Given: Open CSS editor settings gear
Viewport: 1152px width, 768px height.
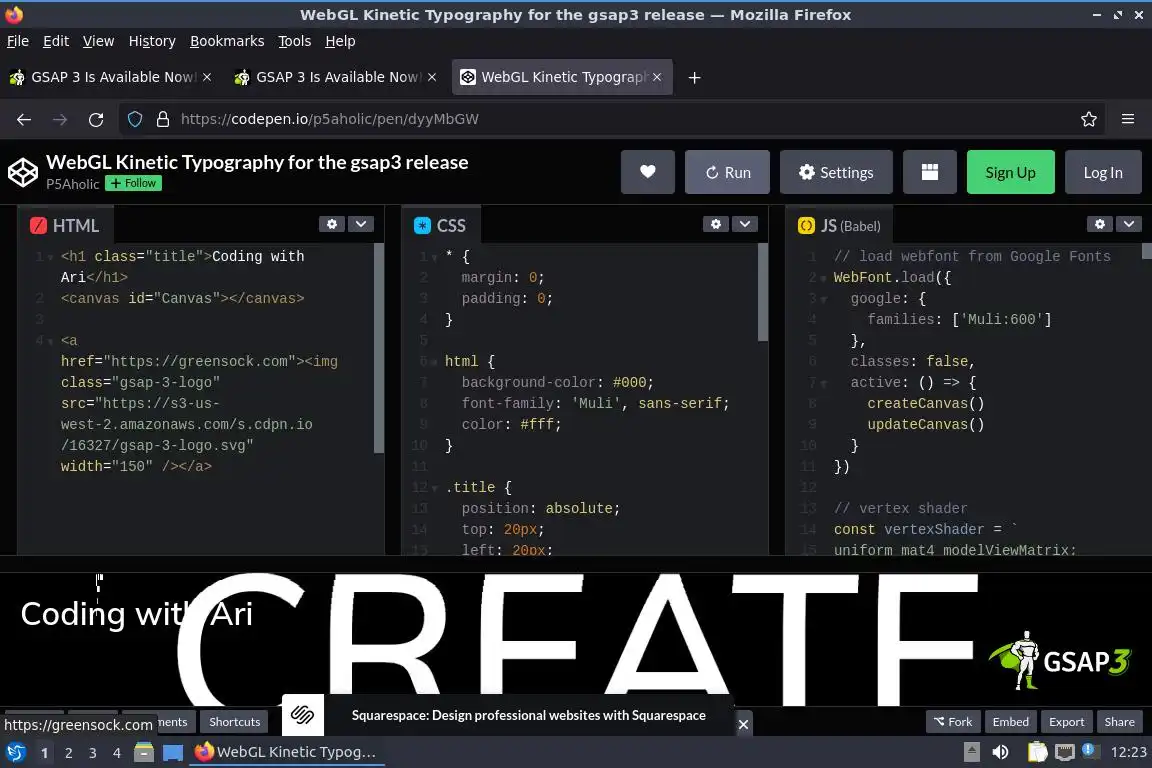Looking at the screenshot, I should click(x=716, y=224).
